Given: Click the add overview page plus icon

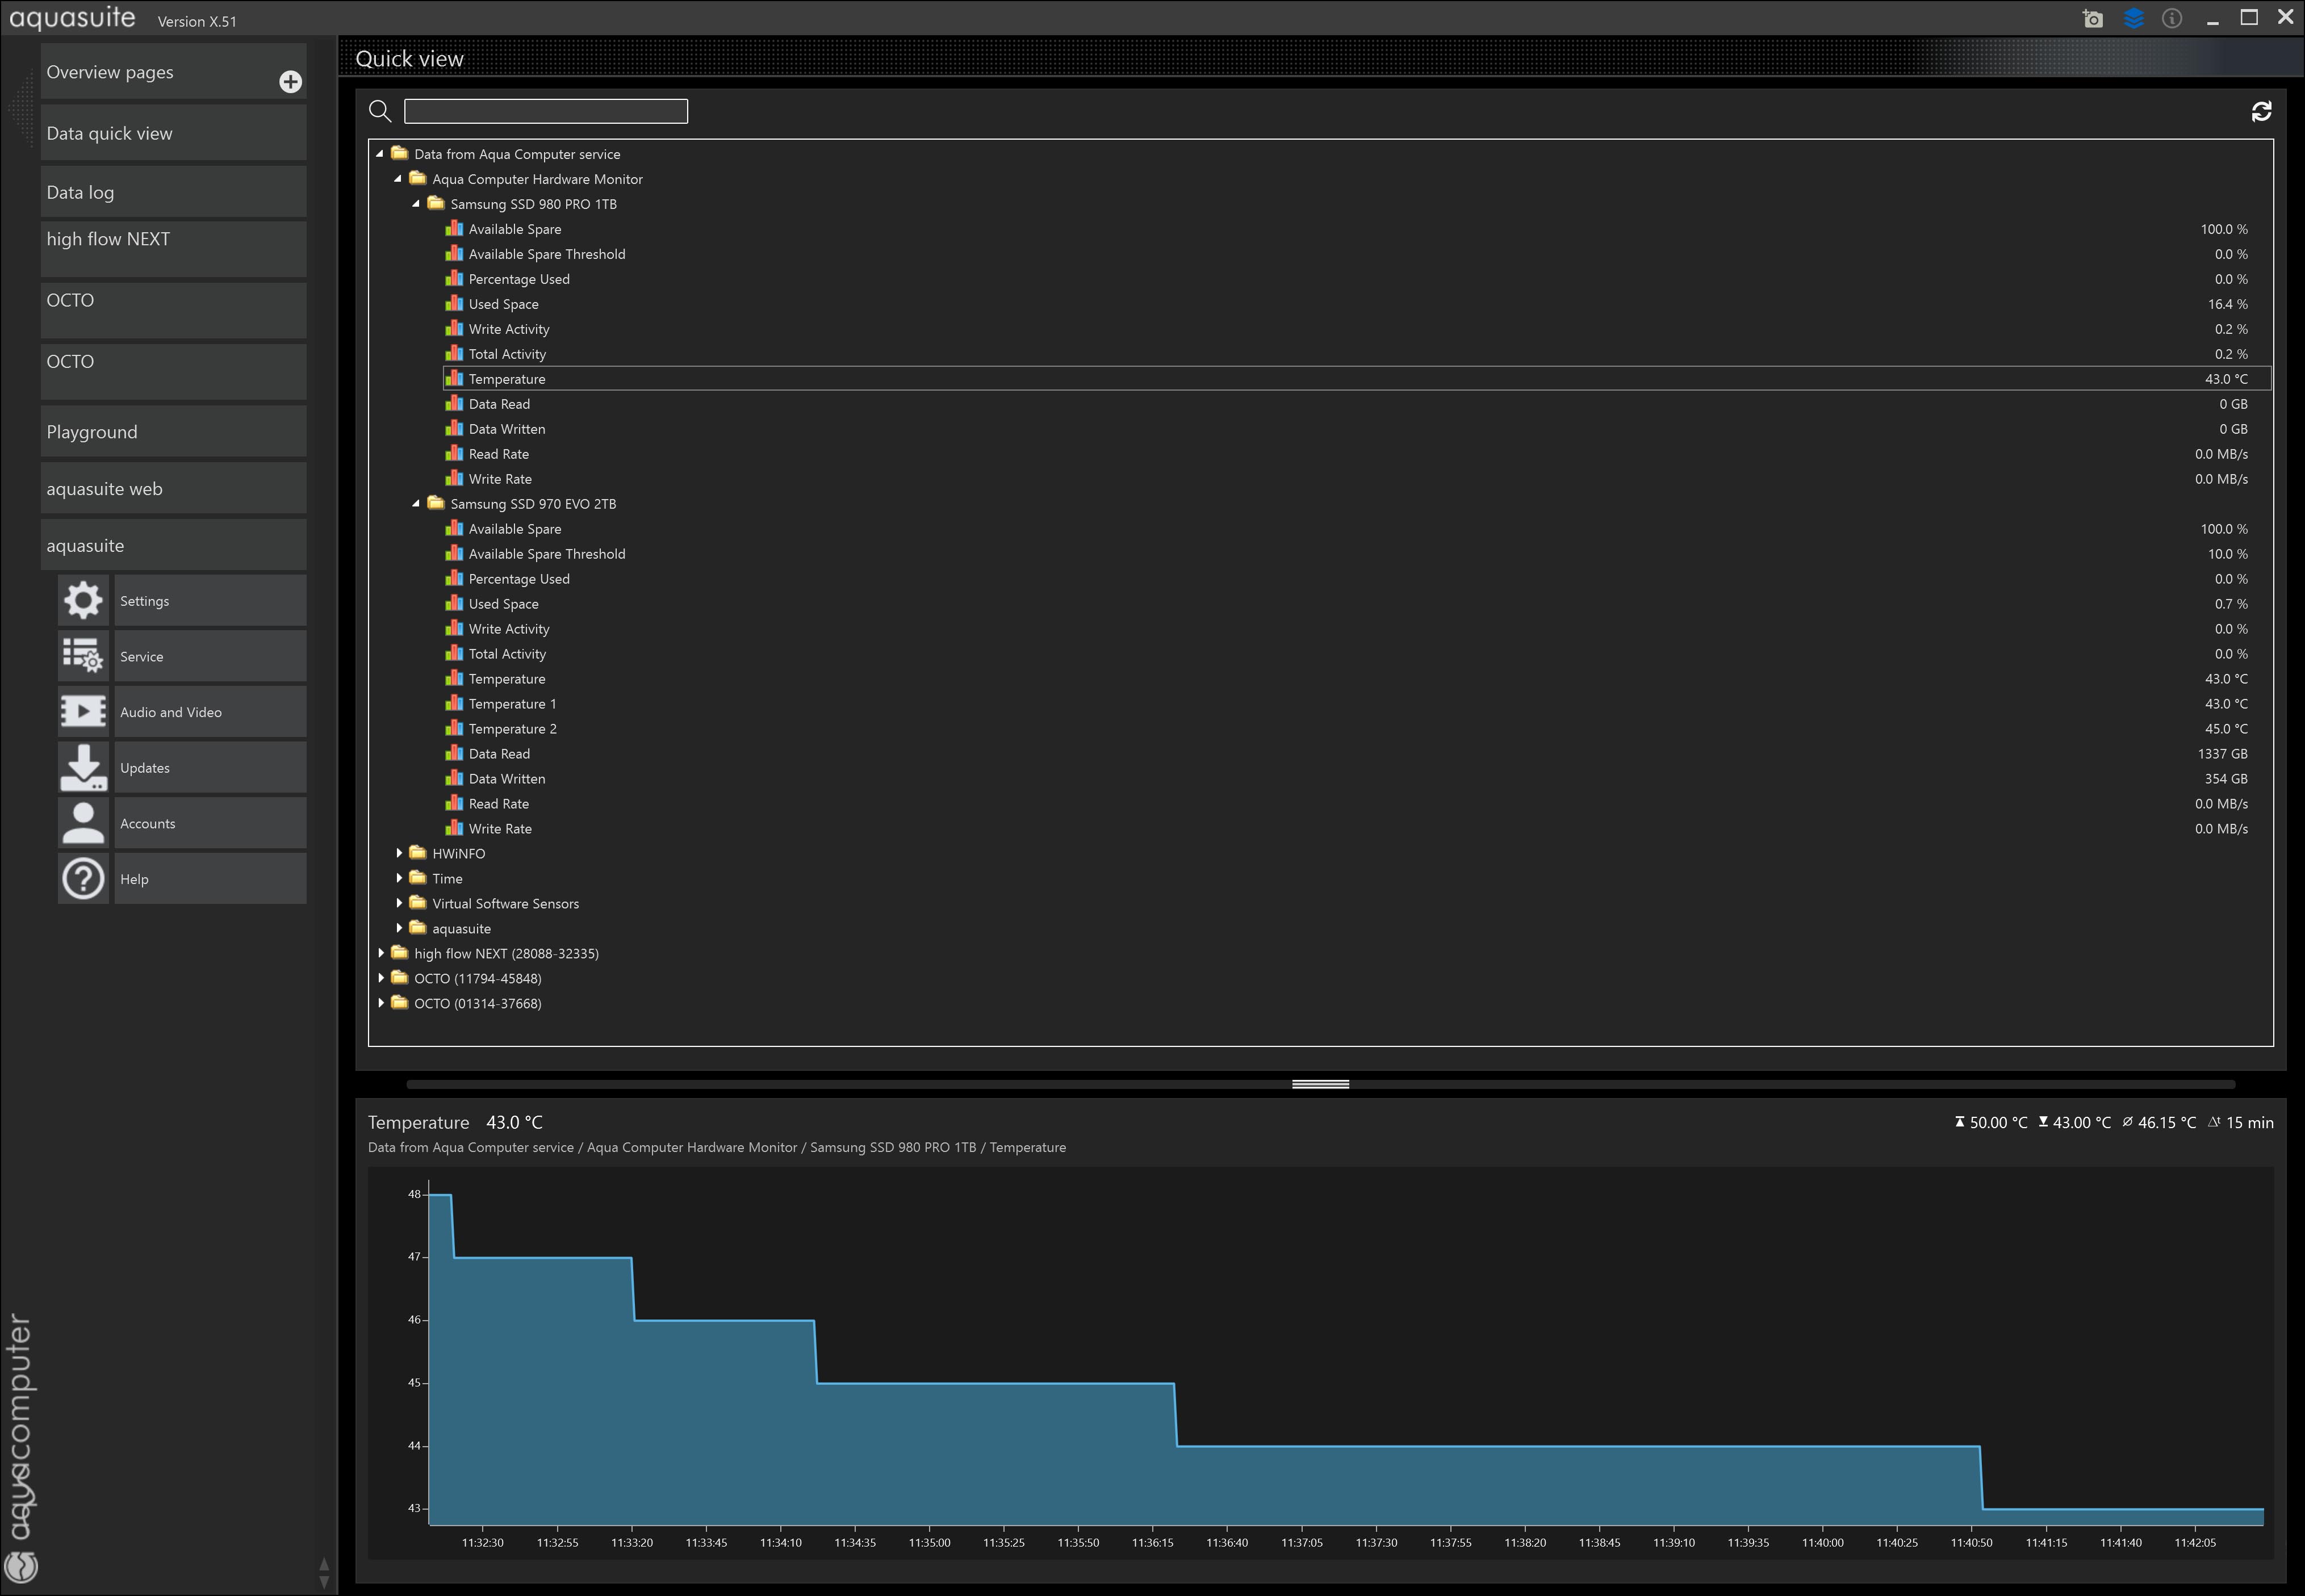Looking at the screenshot, I should coord(290,82).
